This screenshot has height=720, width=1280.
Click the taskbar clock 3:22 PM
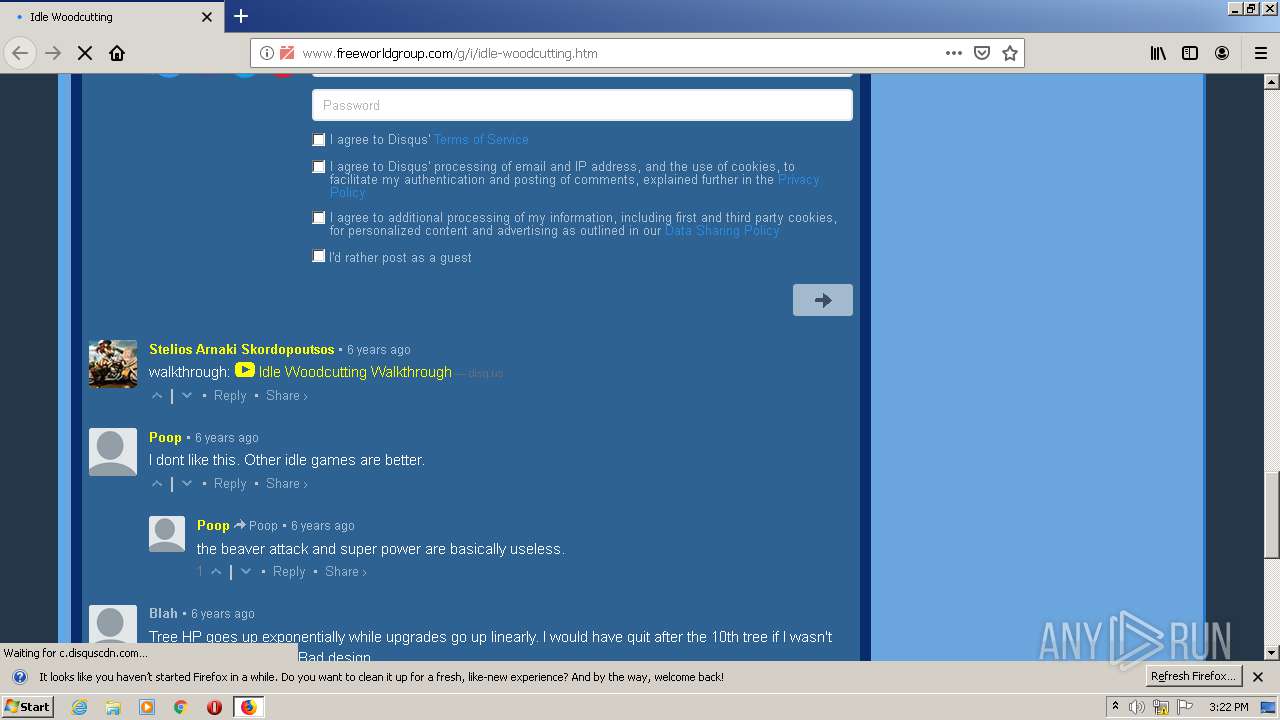1228,707
